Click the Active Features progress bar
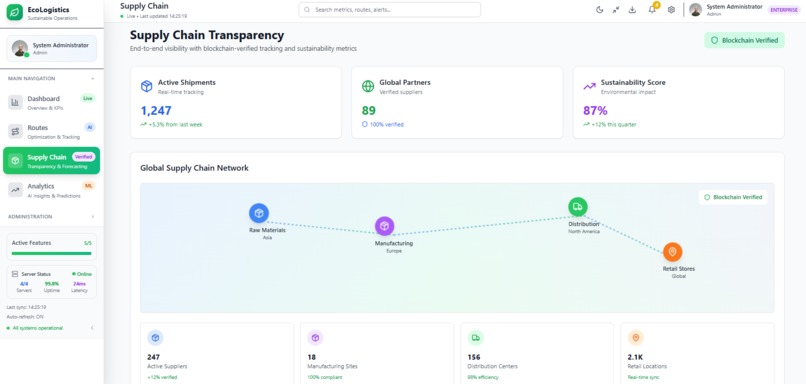The height and width of the screenshot is (384, 806). [x=51, y=253]
